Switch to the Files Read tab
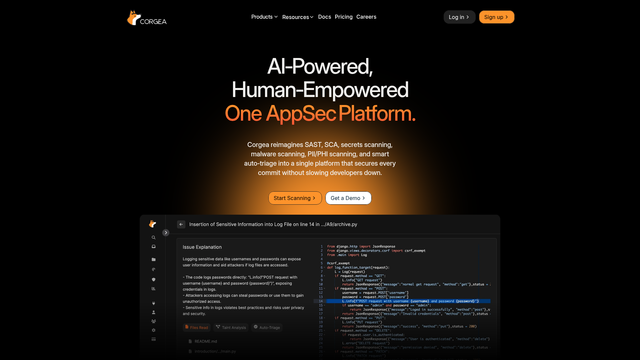This screenshot has height=360, width=640. pyautogui.click(x=197, y=327)
